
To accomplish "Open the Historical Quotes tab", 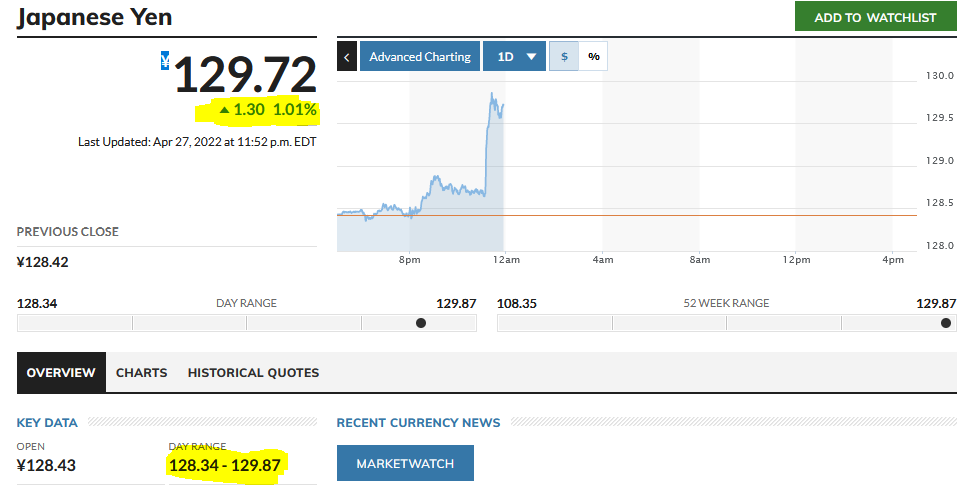I will [x=254, y=373].
